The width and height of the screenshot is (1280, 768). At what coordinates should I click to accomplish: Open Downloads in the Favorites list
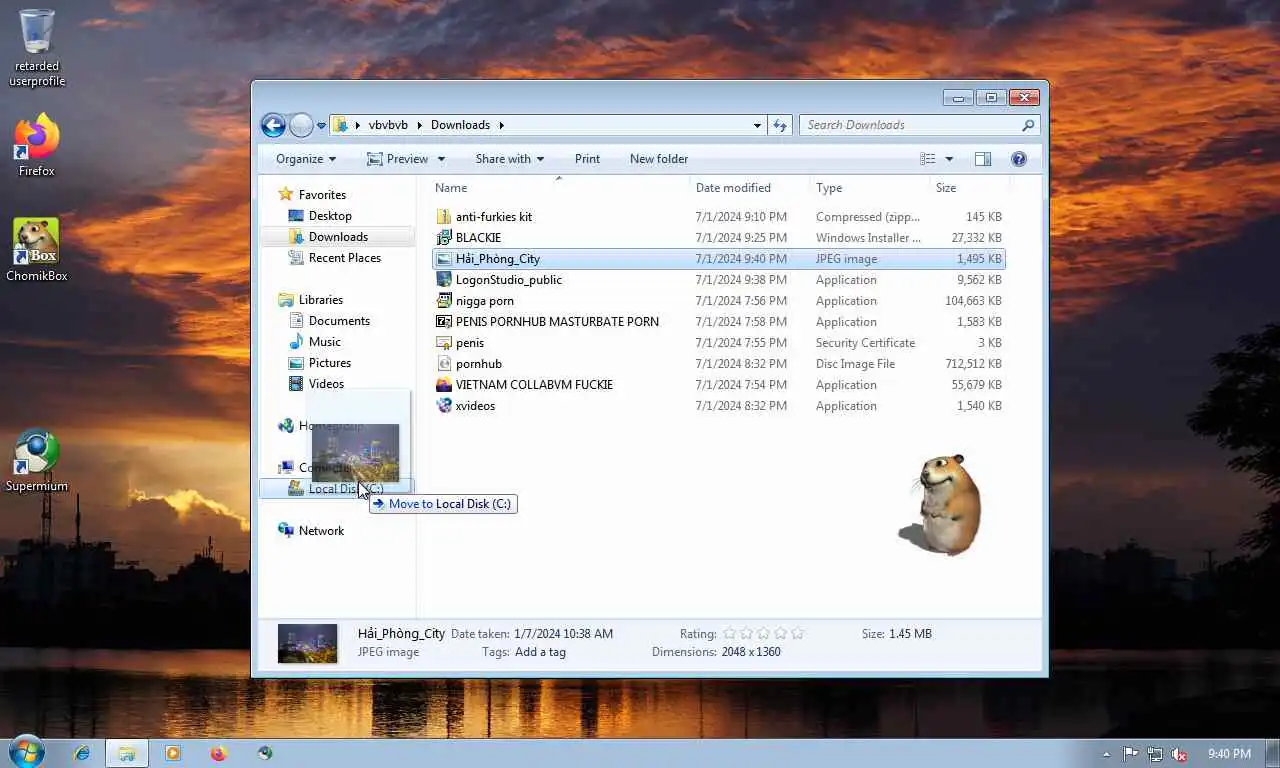click(338, 237)
